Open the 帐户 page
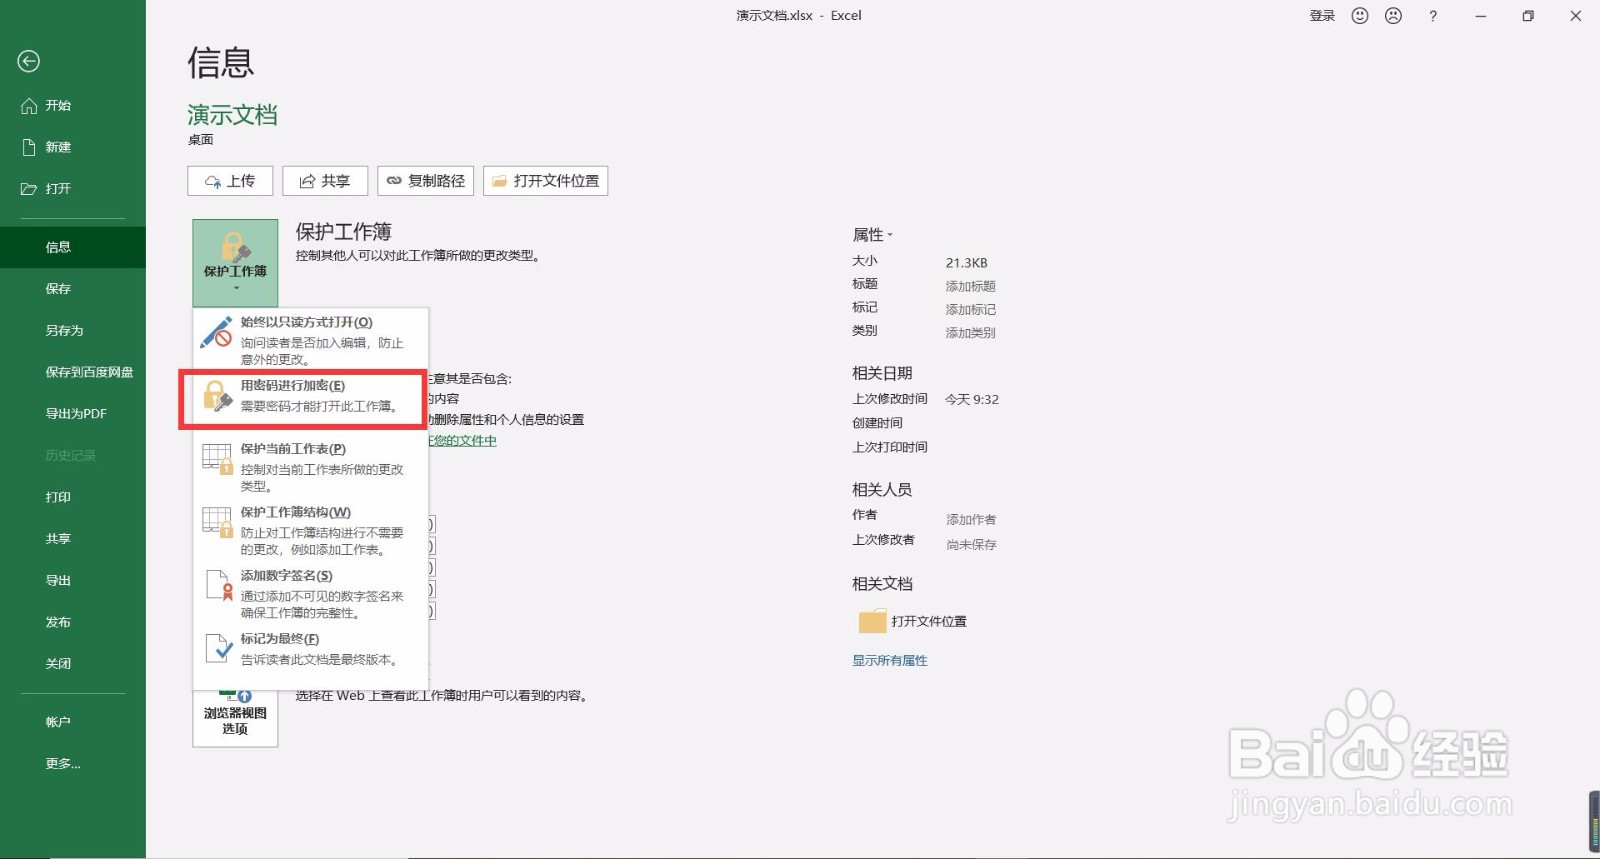 [58, 722]
